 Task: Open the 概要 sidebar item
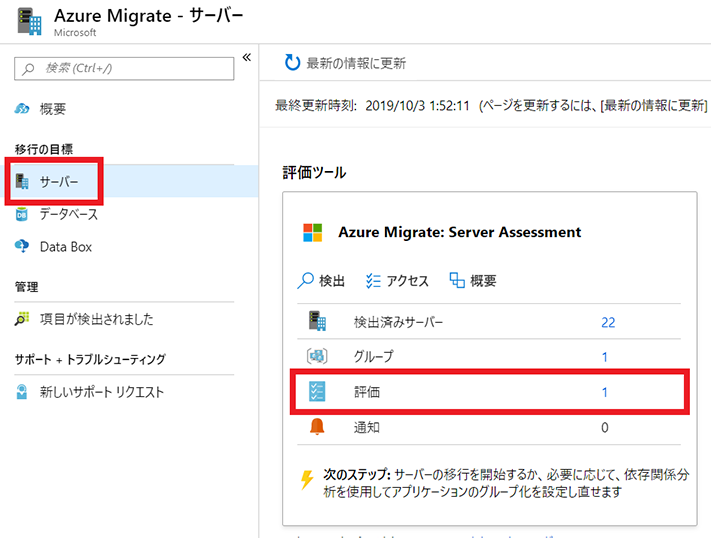coord(53,109)
